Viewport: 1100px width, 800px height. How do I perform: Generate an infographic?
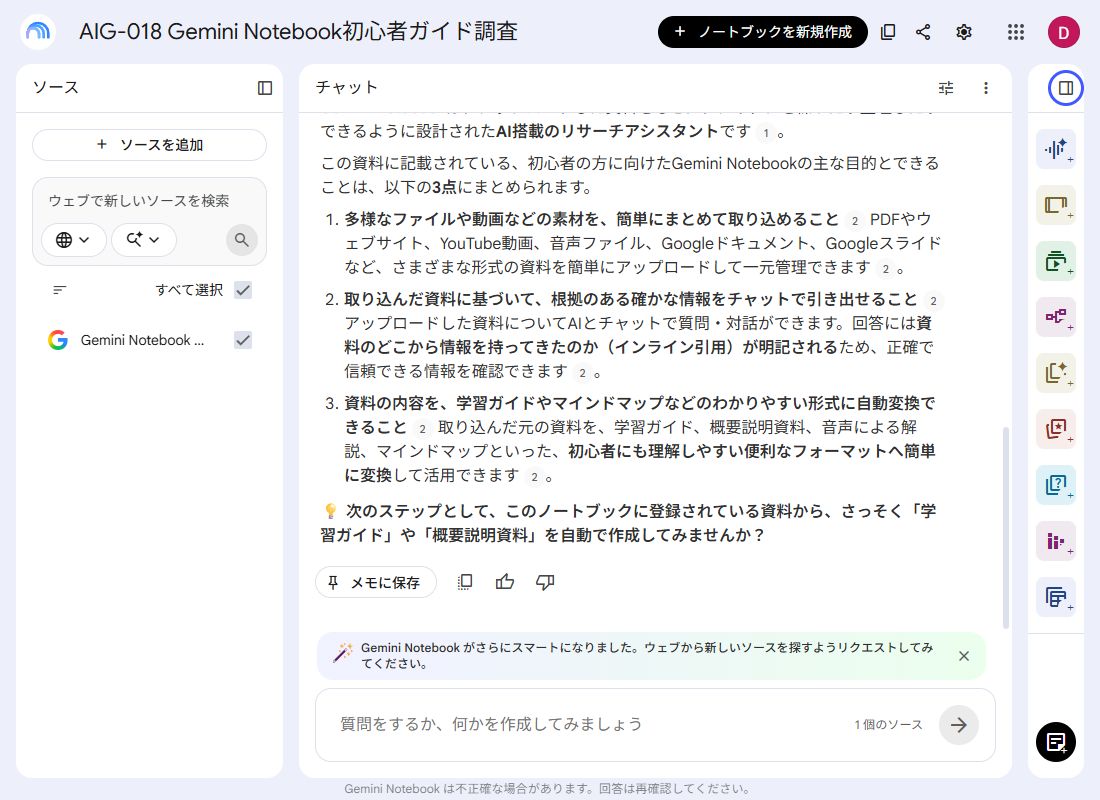(1056, 541)
